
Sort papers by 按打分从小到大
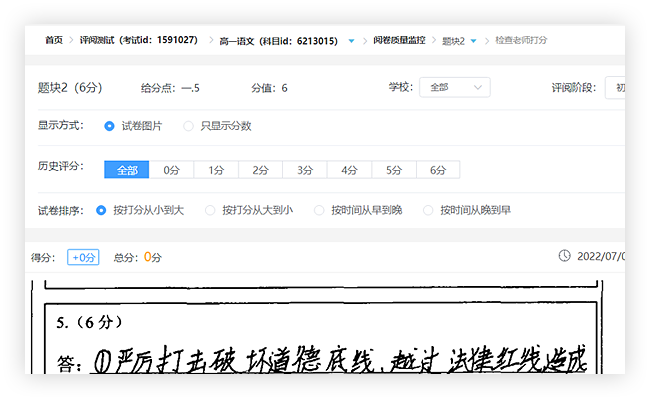tap(102, 210)
